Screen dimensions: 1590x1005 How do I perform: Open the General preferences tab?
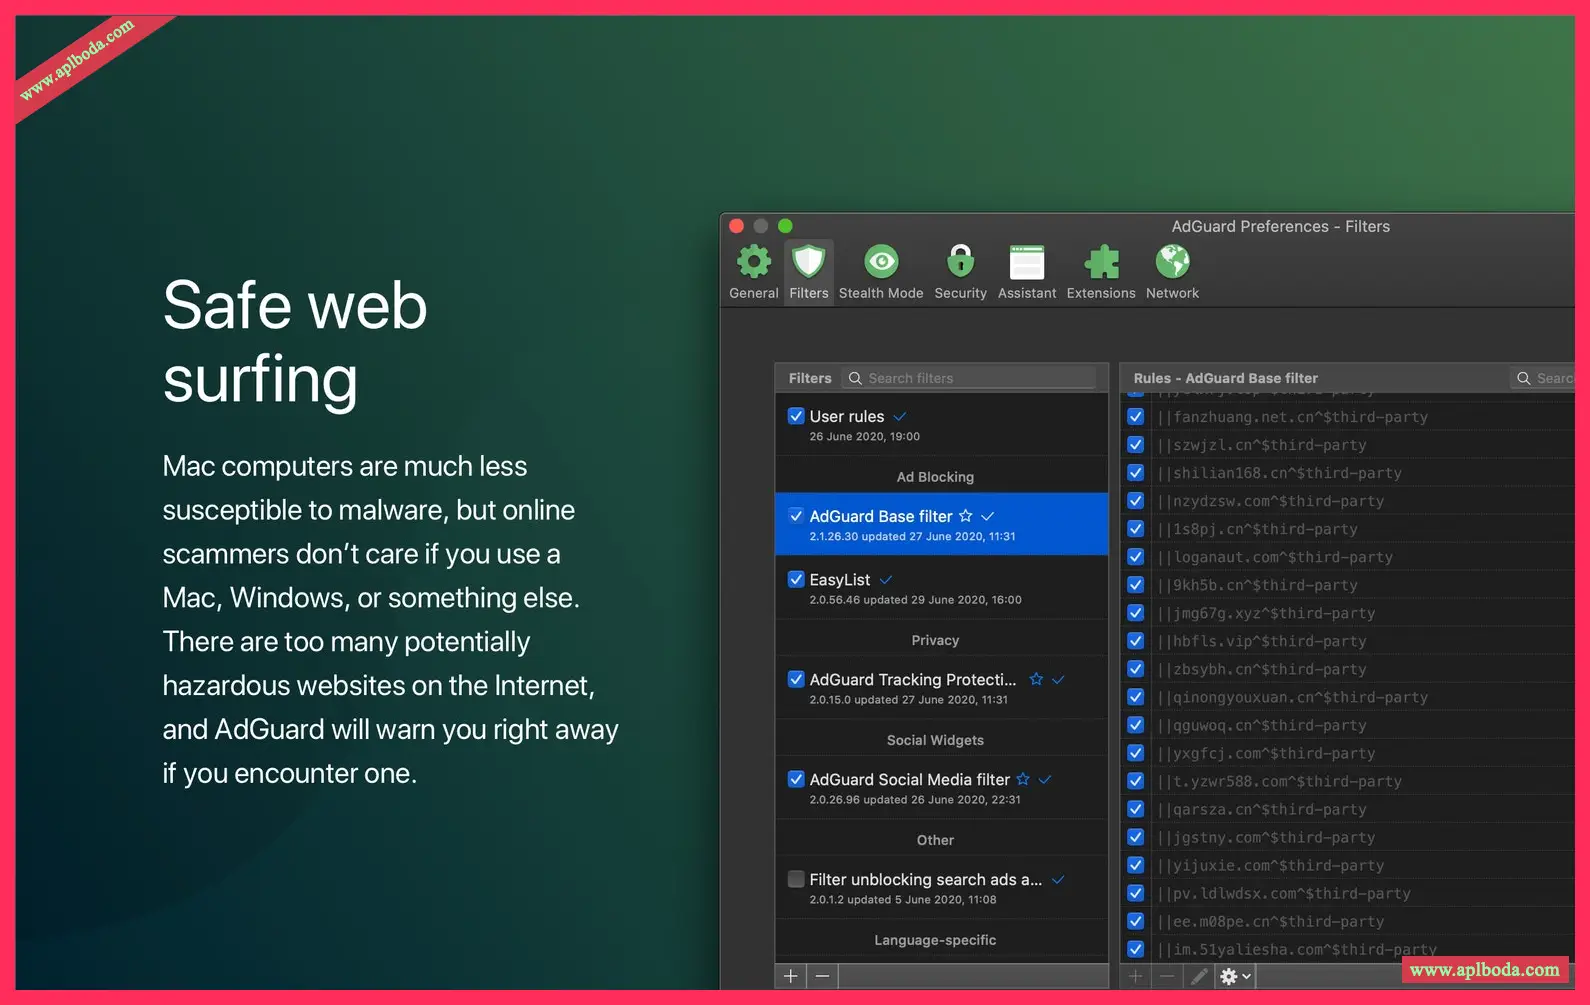tap(754, 272)
